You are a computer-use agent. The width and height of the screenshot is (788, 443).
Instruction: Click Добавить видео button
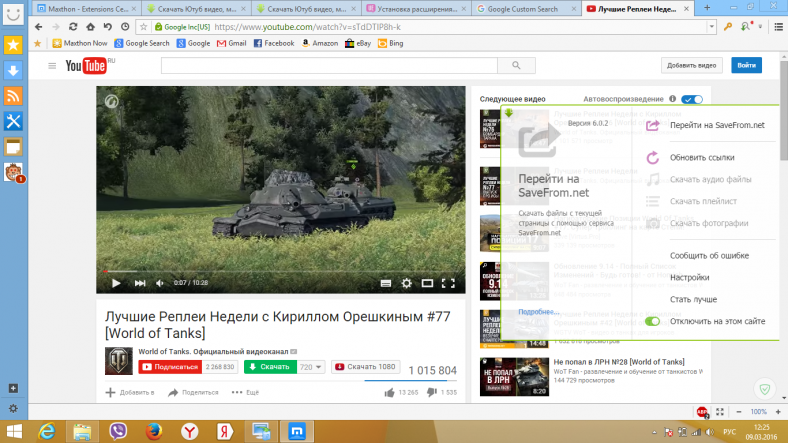pos(692,65)
